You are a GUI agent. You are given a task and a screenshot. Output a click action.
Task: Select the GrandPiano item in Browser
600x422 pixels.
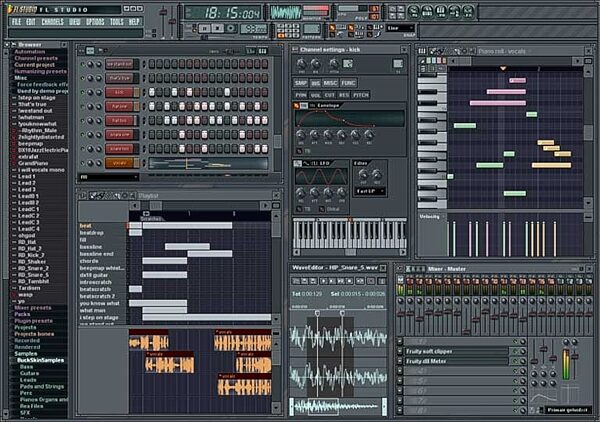click(x=33, y=163)
